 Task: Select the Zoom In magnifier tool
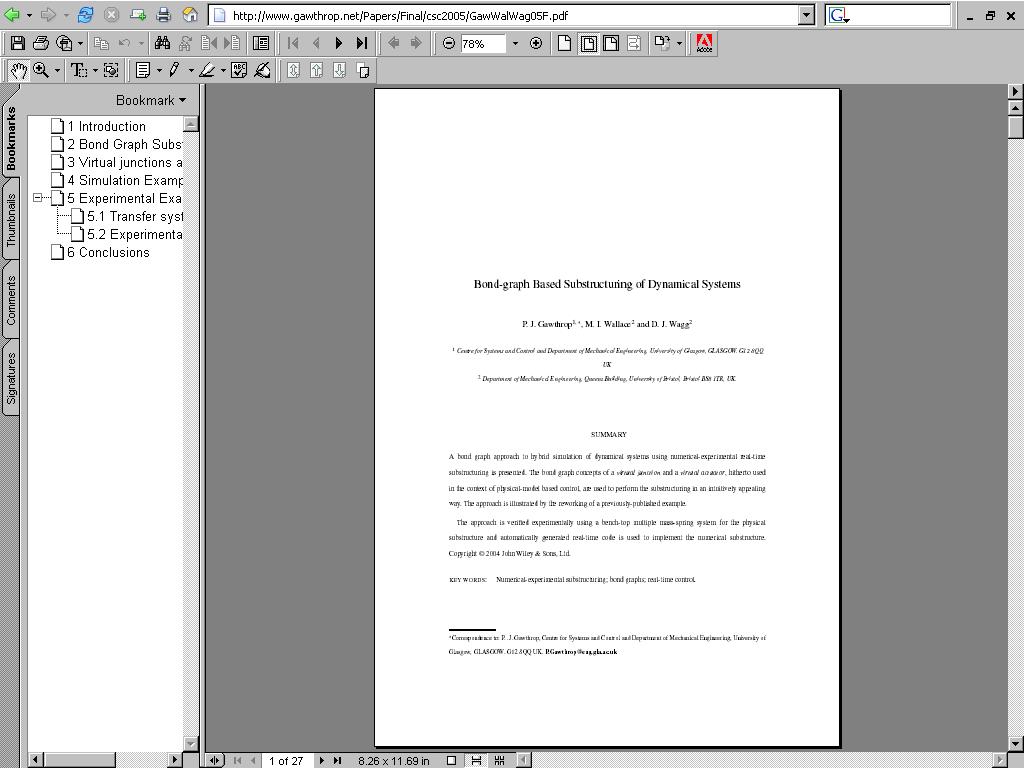[x=41, y=70]
